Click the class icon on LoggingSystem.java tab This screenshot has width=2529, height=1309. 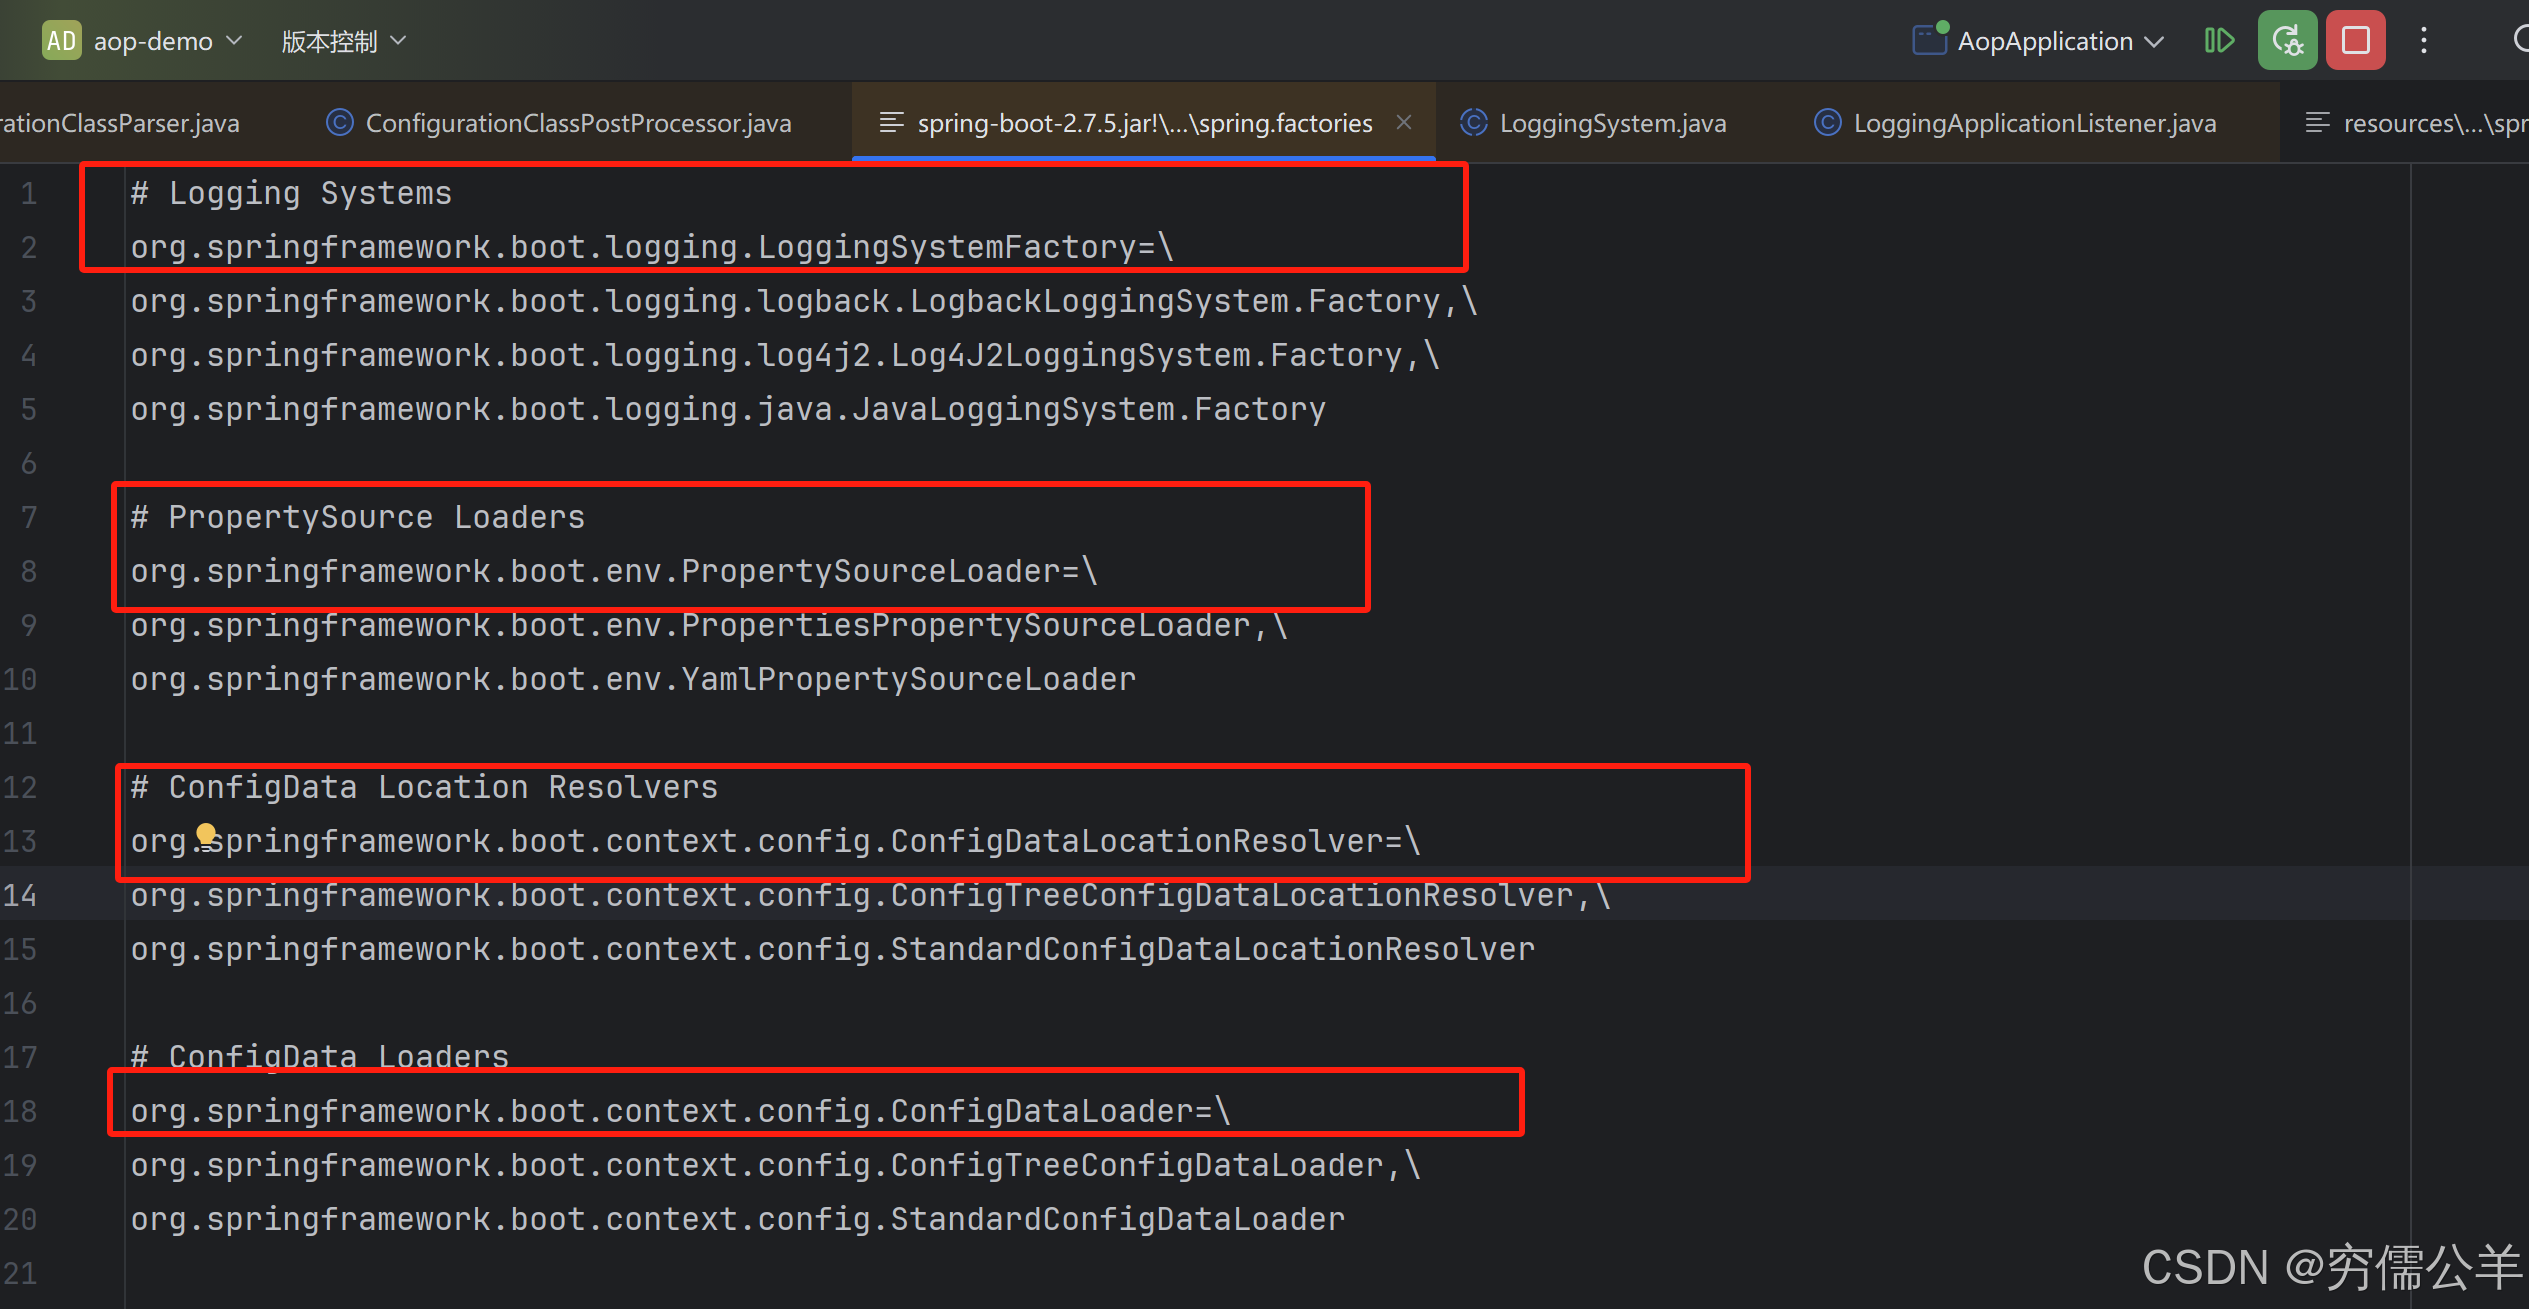[1473, 123]
